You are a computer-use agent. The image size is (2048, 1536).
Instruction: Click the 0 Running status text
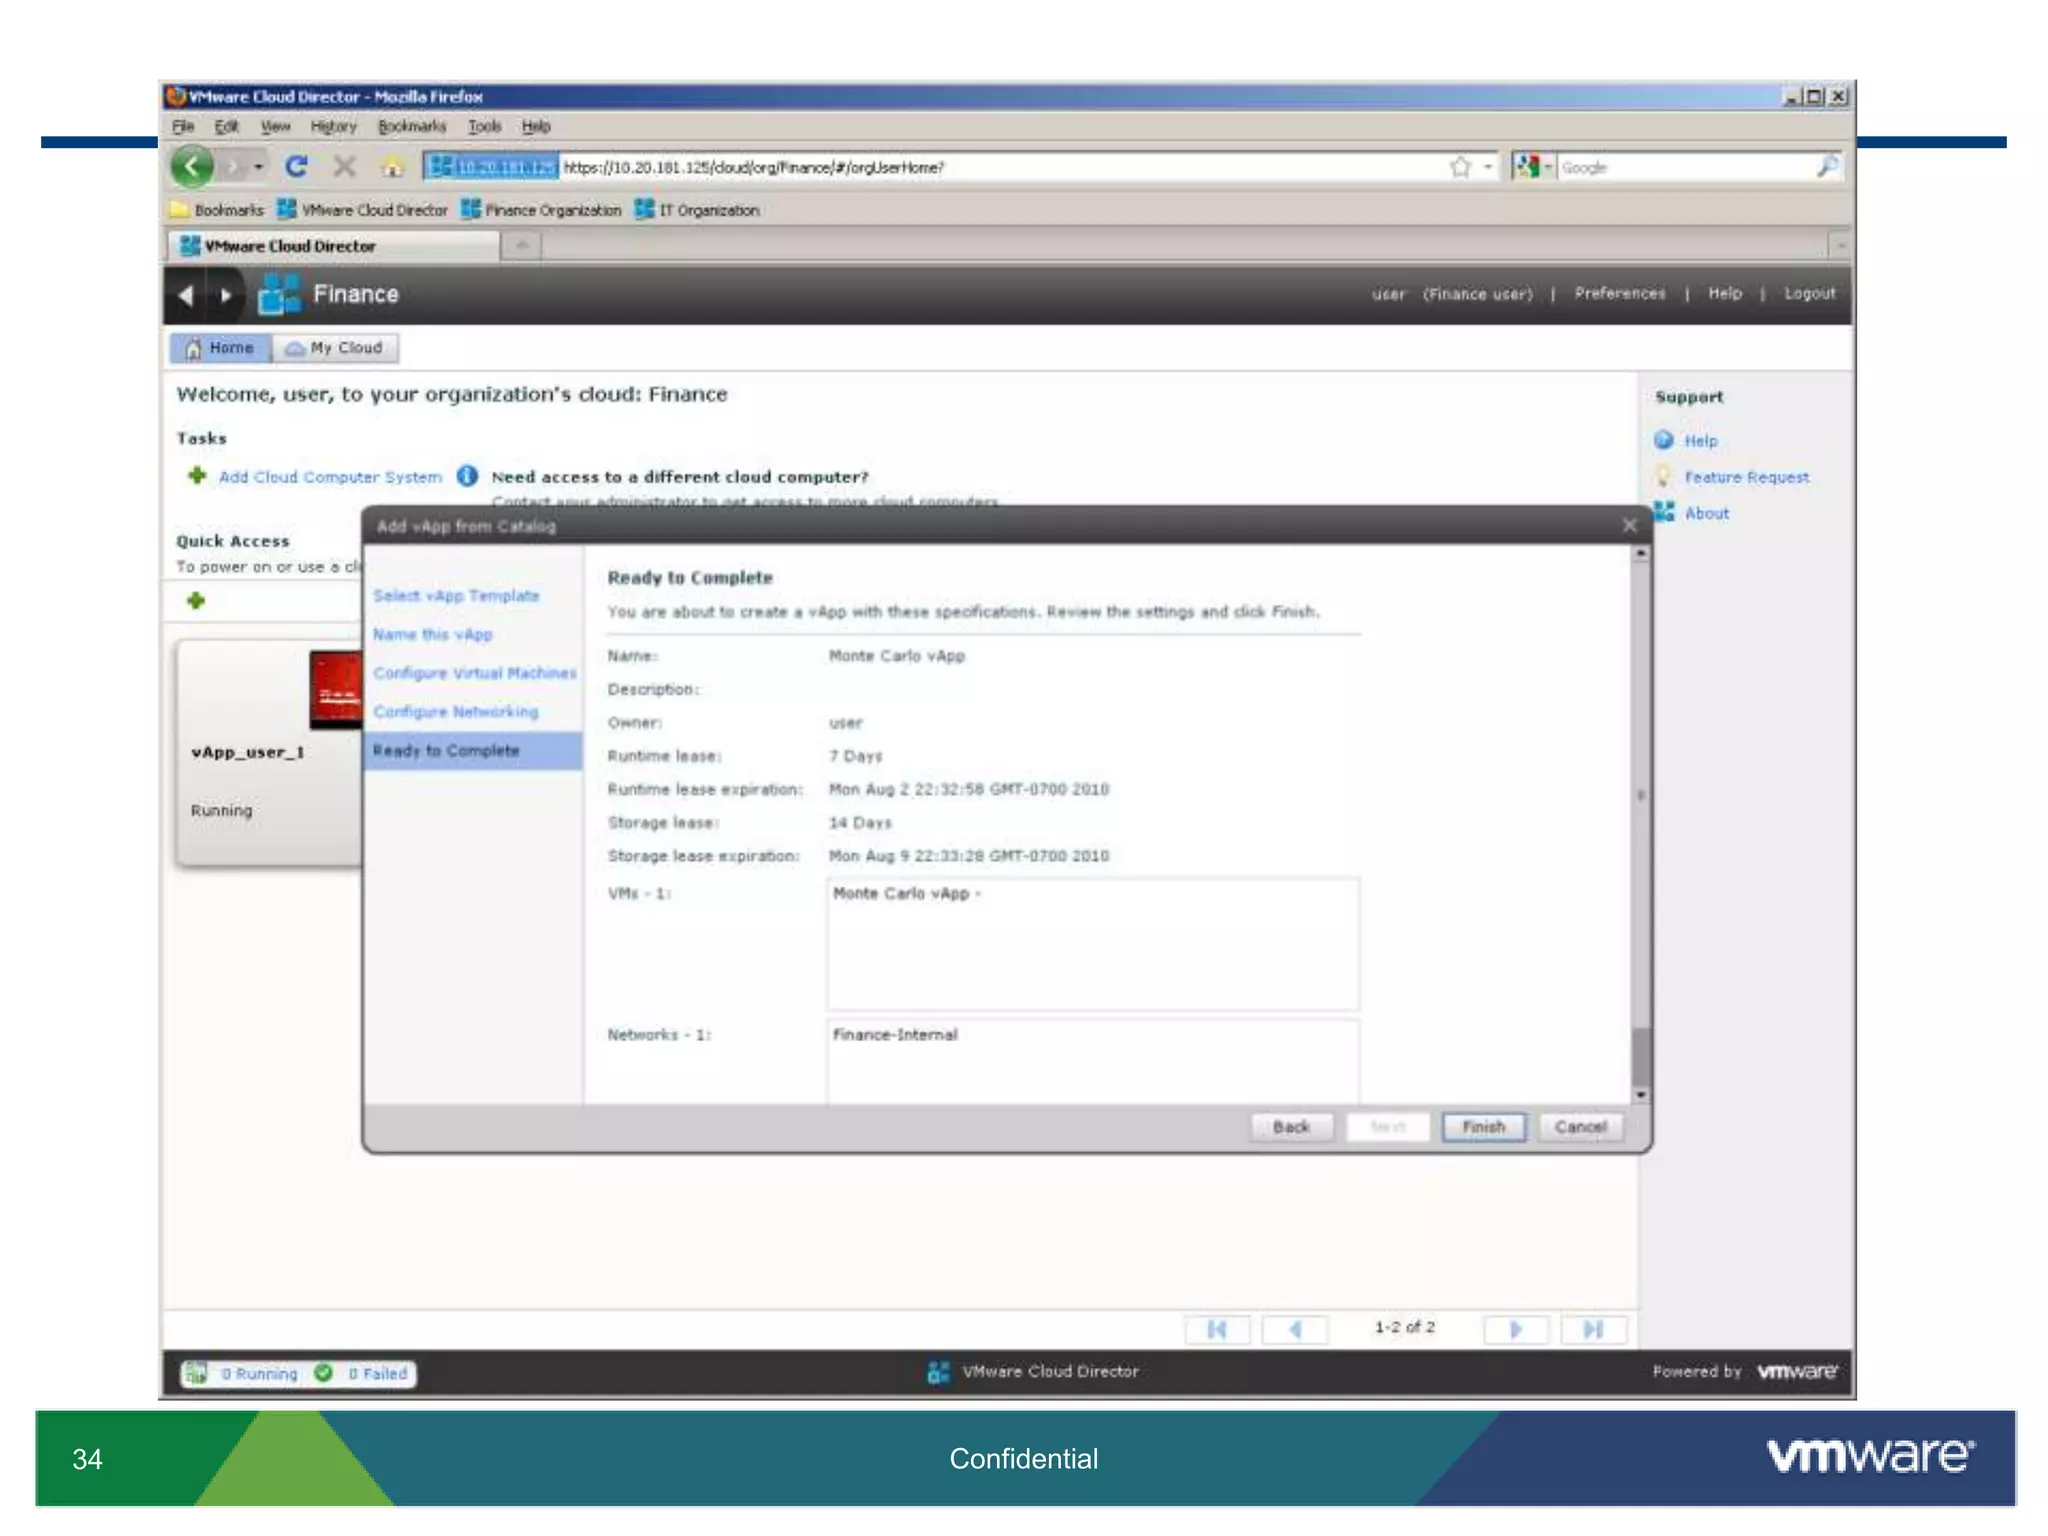pyautogui.click(x=260, y=1374)
